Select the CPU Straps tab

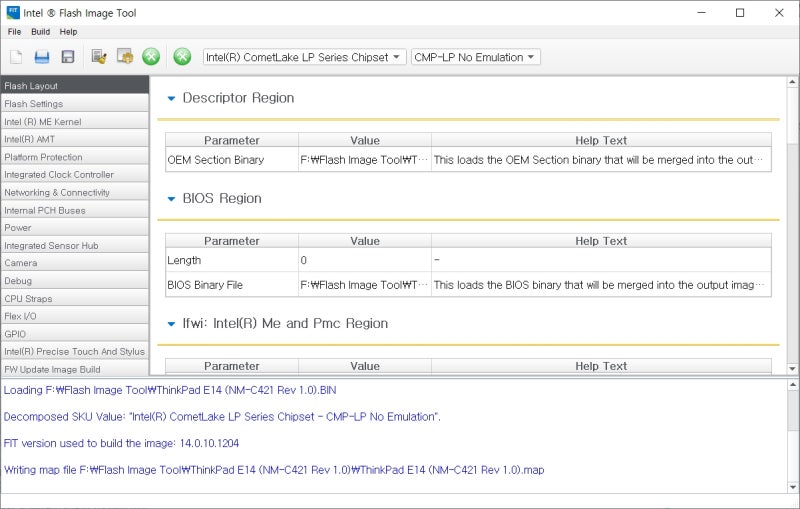(74, 298)
